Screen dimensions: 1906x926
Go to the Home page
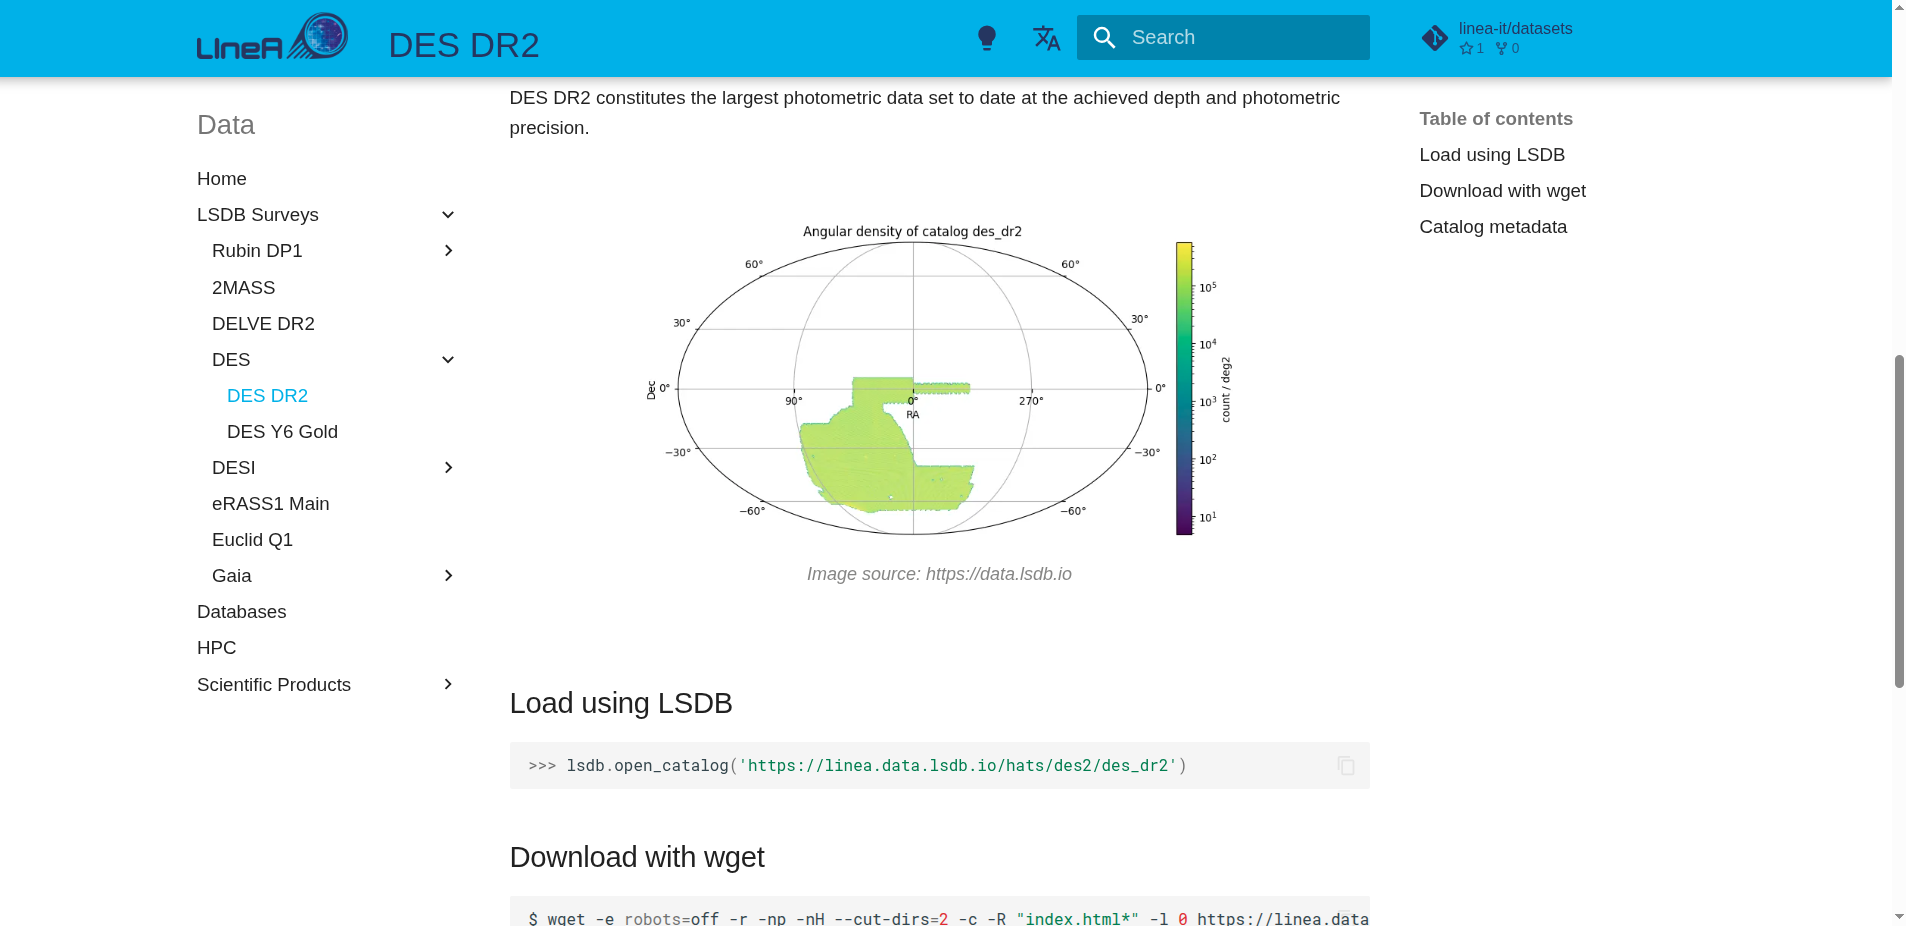click(222, 179)
